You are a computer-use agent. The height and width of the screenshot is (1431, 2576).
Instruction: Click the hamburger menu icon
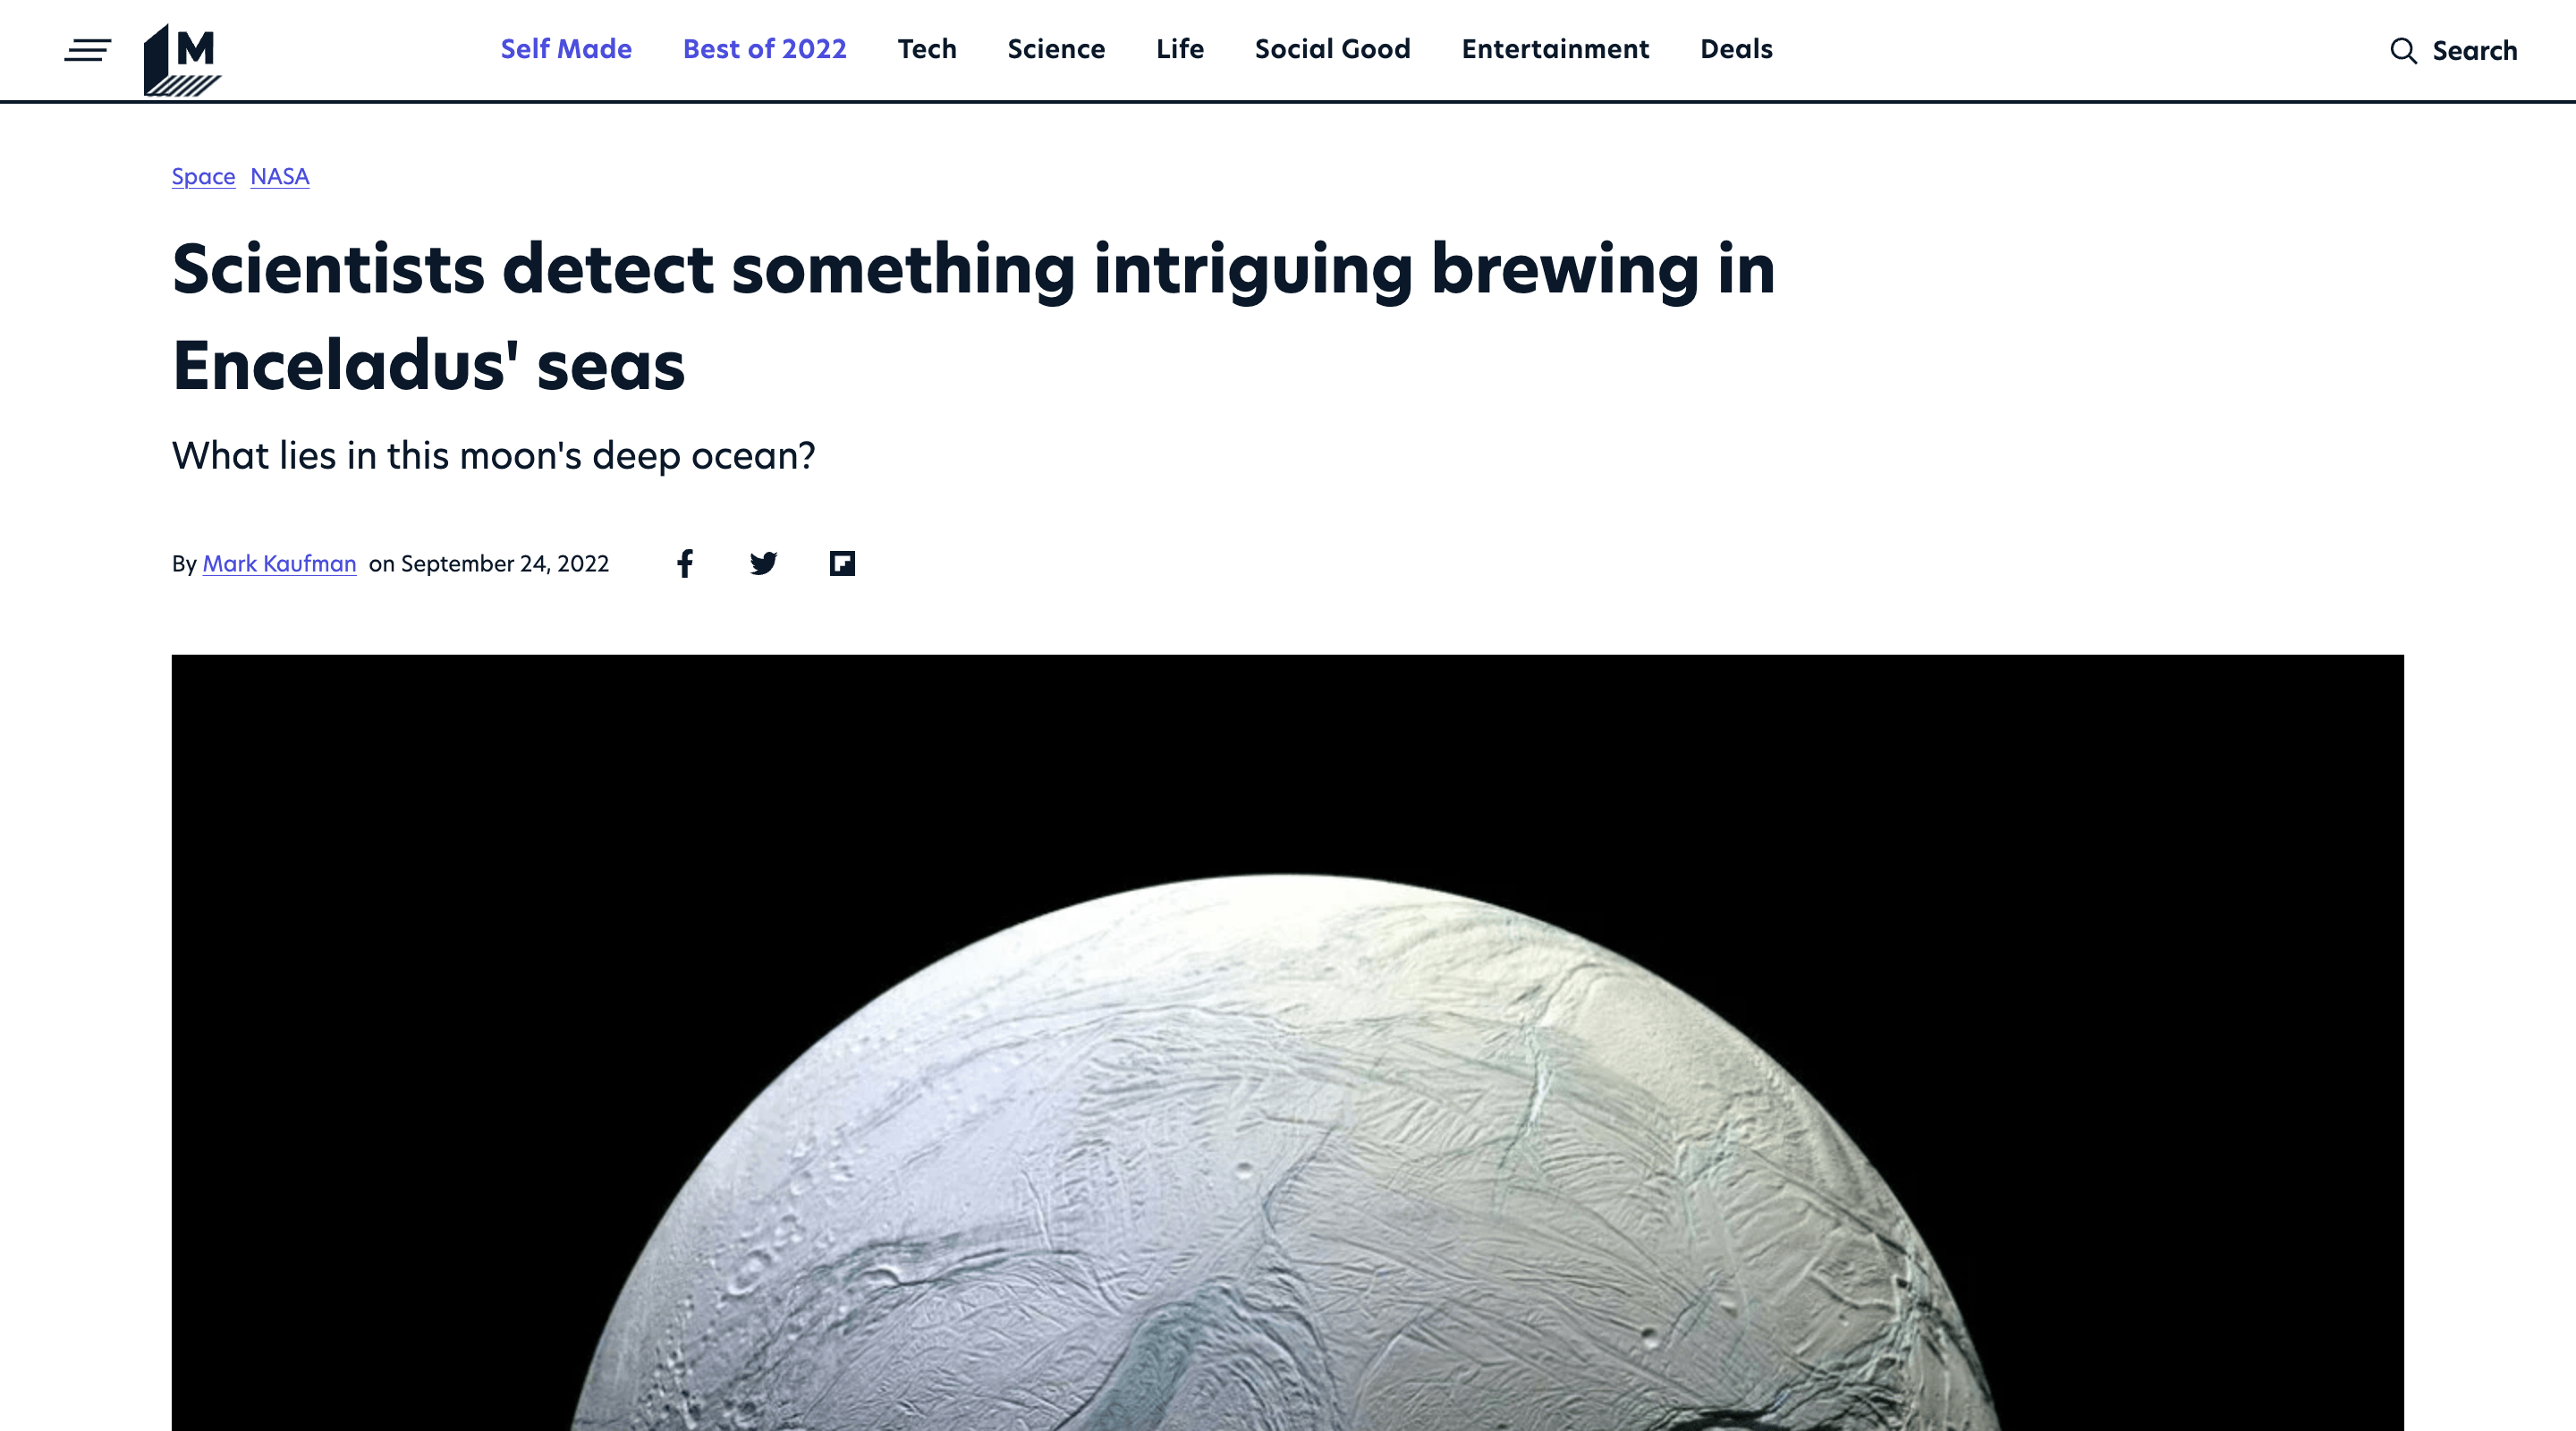tap(85, 49)
